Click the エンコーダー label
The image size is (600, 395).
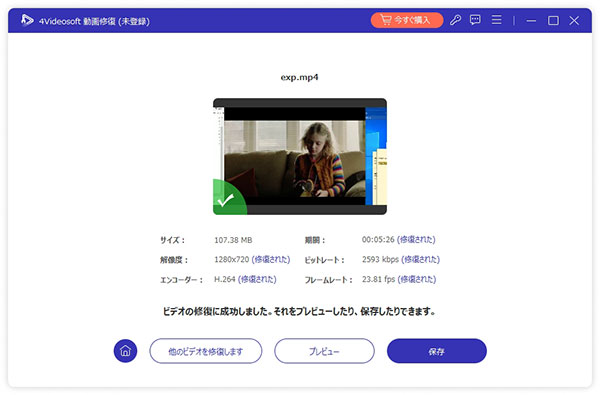pos(181,280)
